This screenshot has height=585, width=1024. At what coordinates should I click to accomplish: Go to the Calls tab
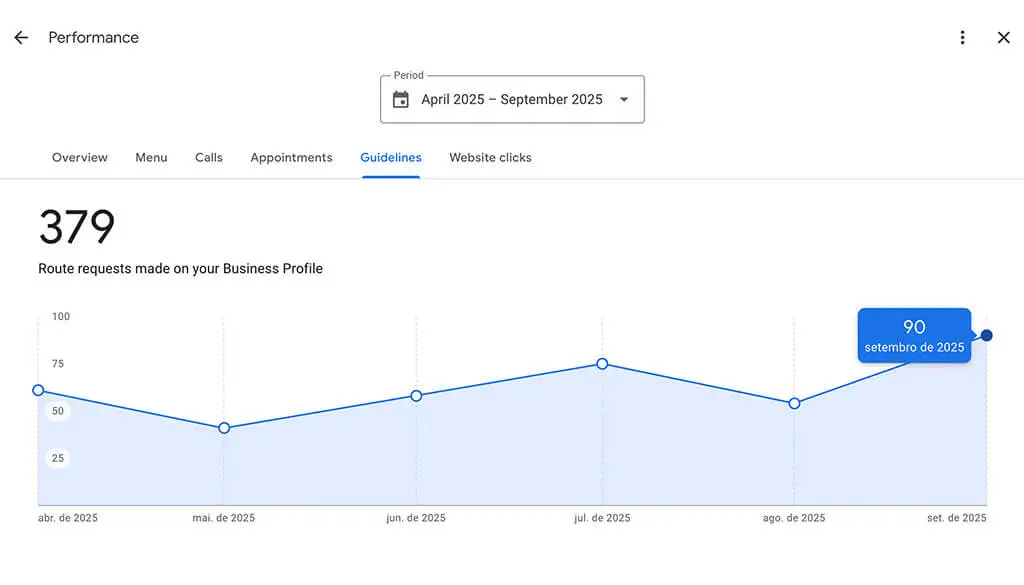[209, 158]
